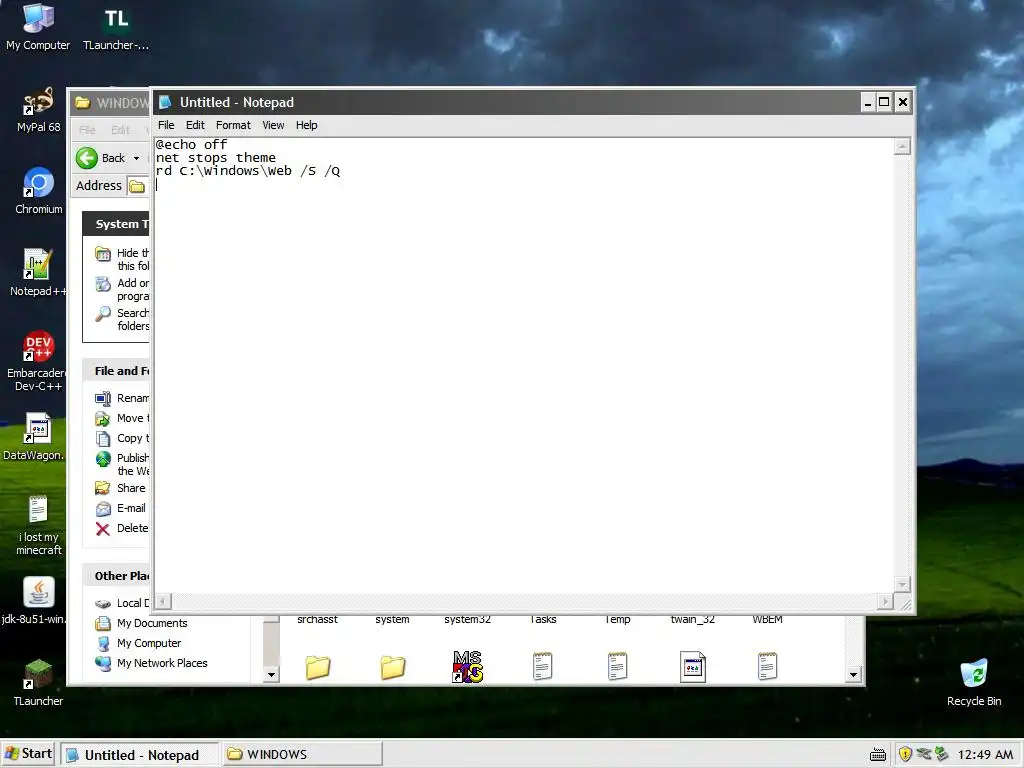1024x768 pixels.
Task: Click the security shield tray icon
Action: tap(905, 754)
